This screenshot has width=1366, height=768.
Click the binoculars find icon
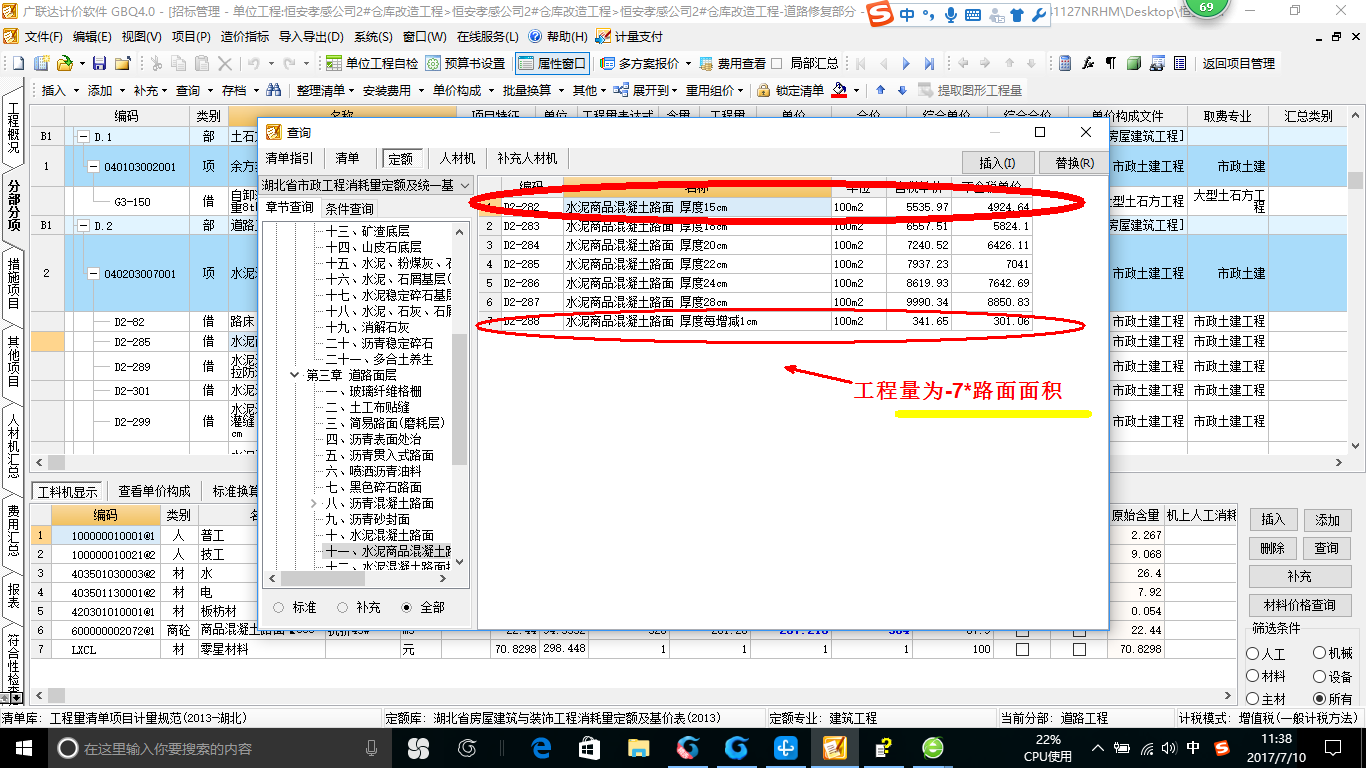click(x=273, y=90)
